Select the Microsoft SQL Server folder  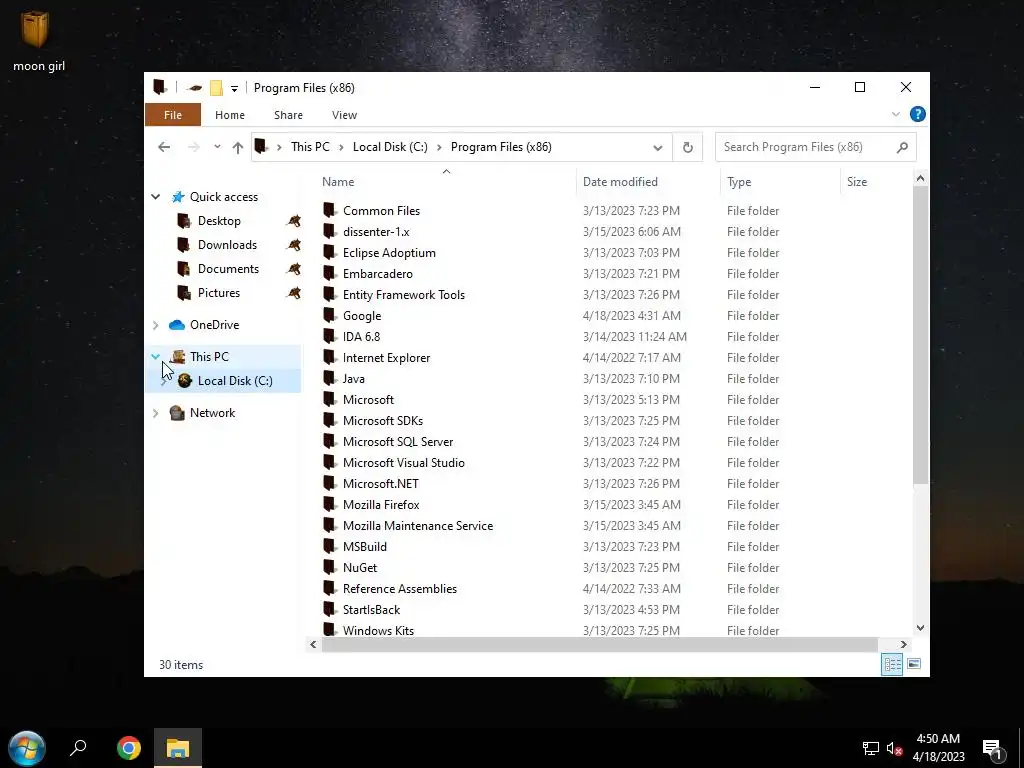[x=398, y=441]
